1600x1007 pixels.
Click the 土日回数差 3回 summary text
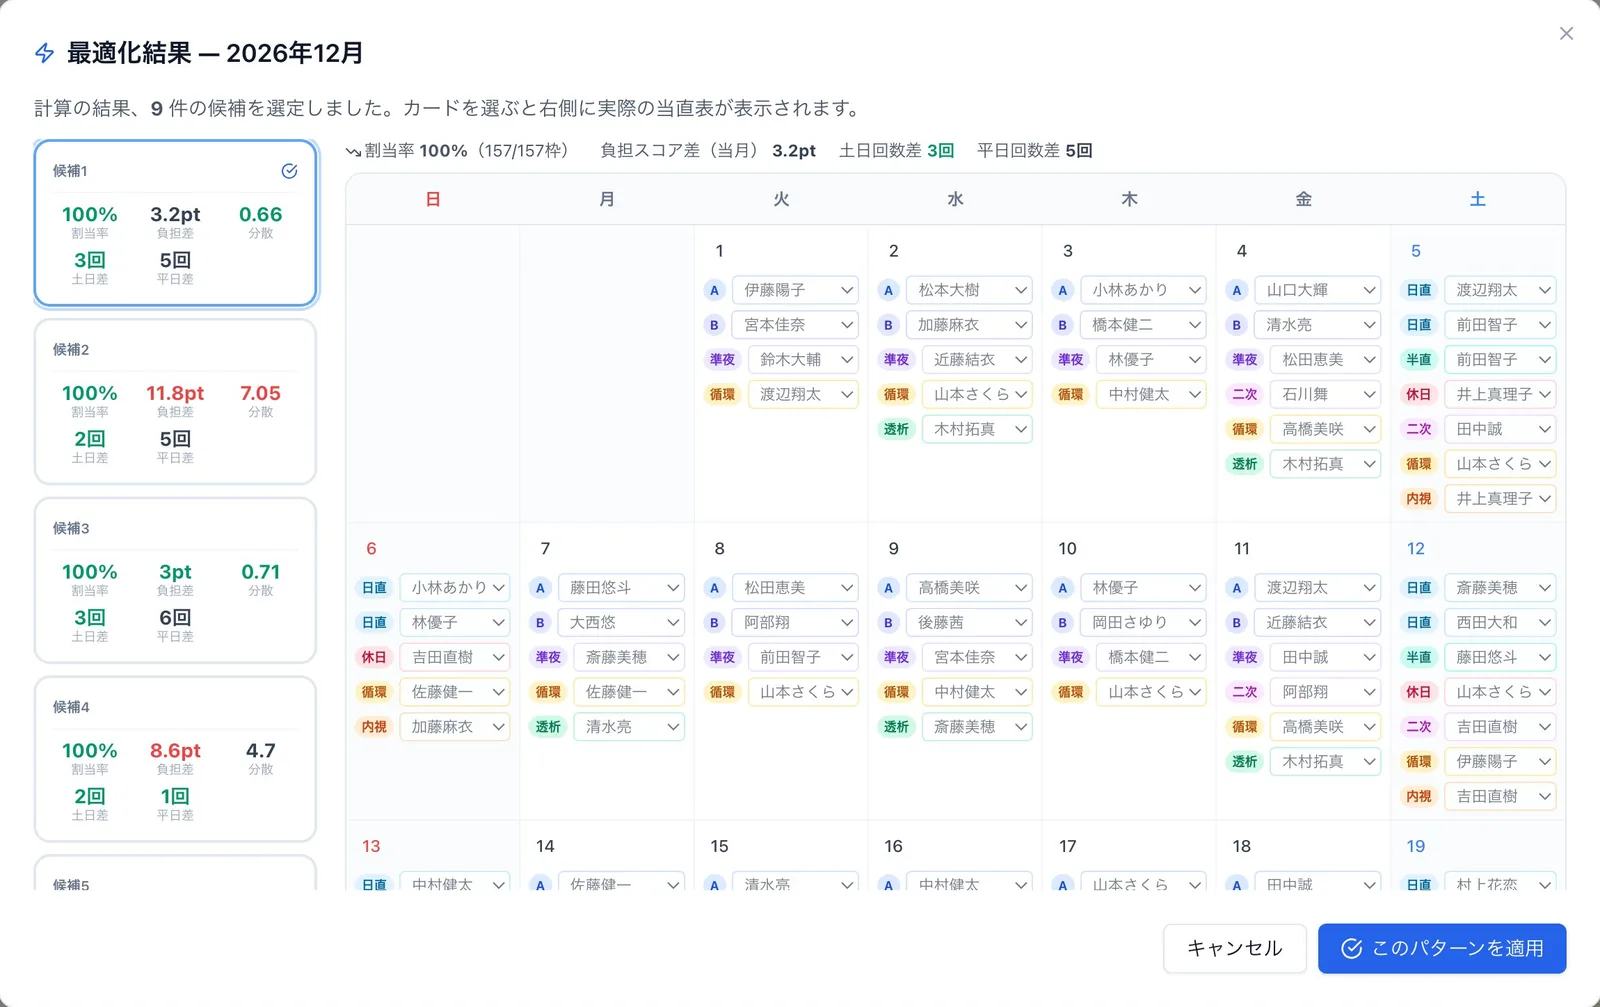tap(896, 151)
